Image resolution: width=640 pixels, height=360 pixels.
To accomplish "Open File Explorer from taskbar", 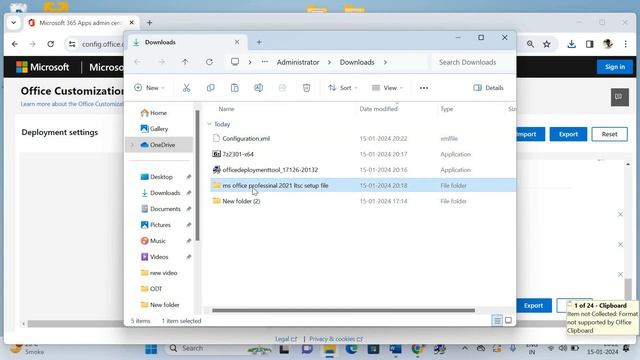I will tap(329, 349).
